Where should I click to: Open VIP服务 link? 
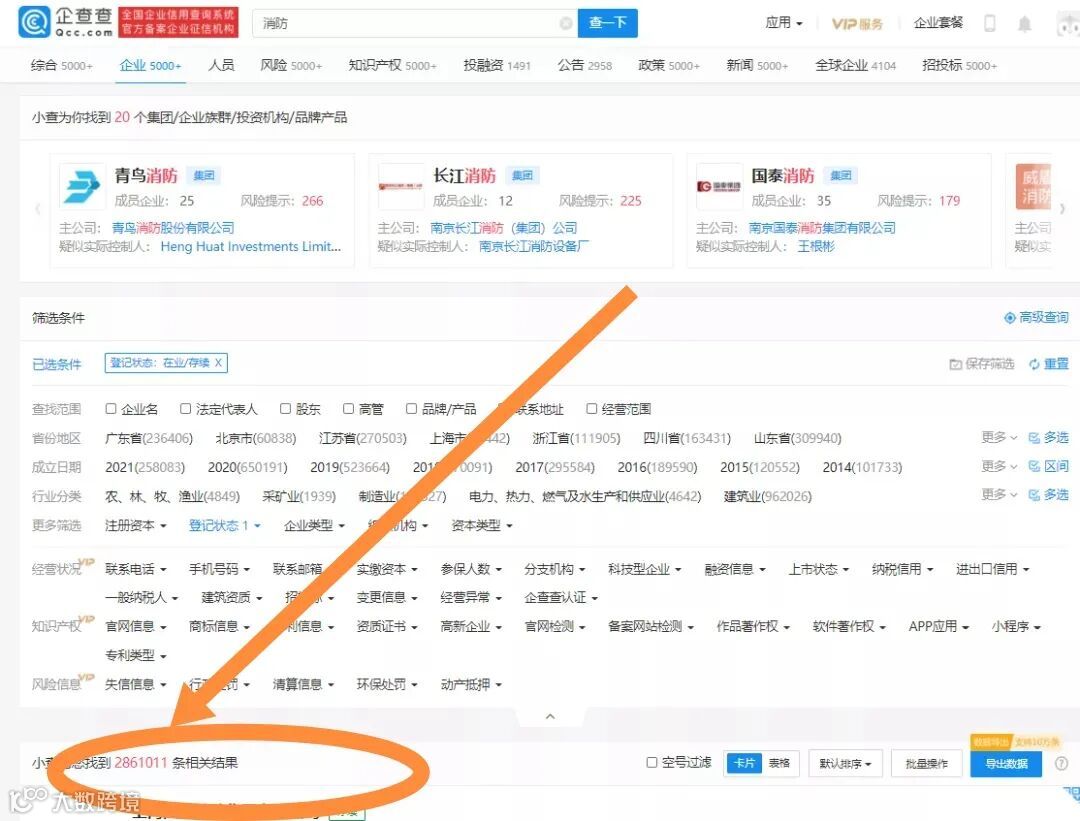[857, 24]
